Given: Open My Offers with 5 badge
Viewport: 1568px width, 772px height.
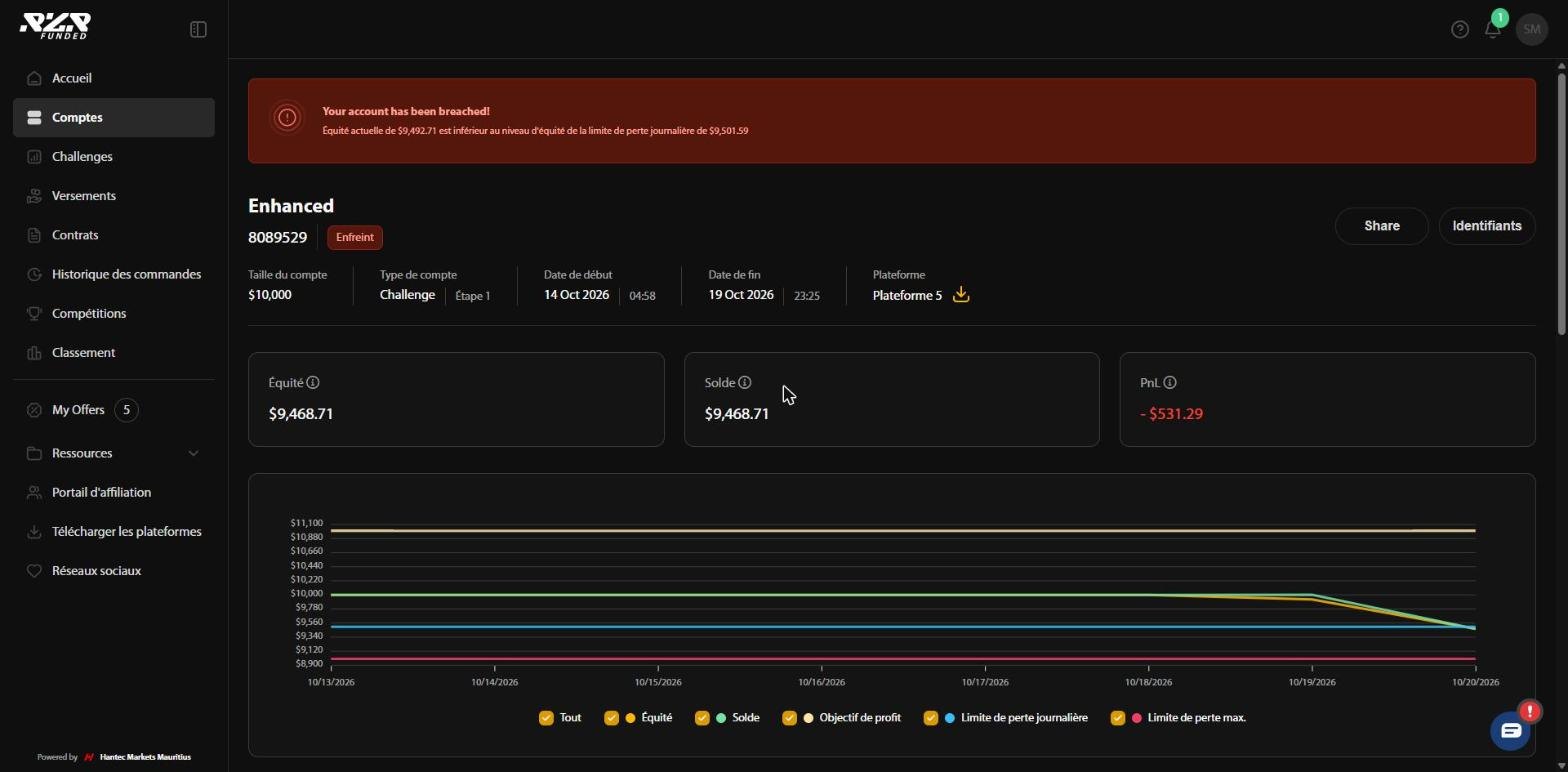Looking at the screenshot, I should tap(114, 410).
